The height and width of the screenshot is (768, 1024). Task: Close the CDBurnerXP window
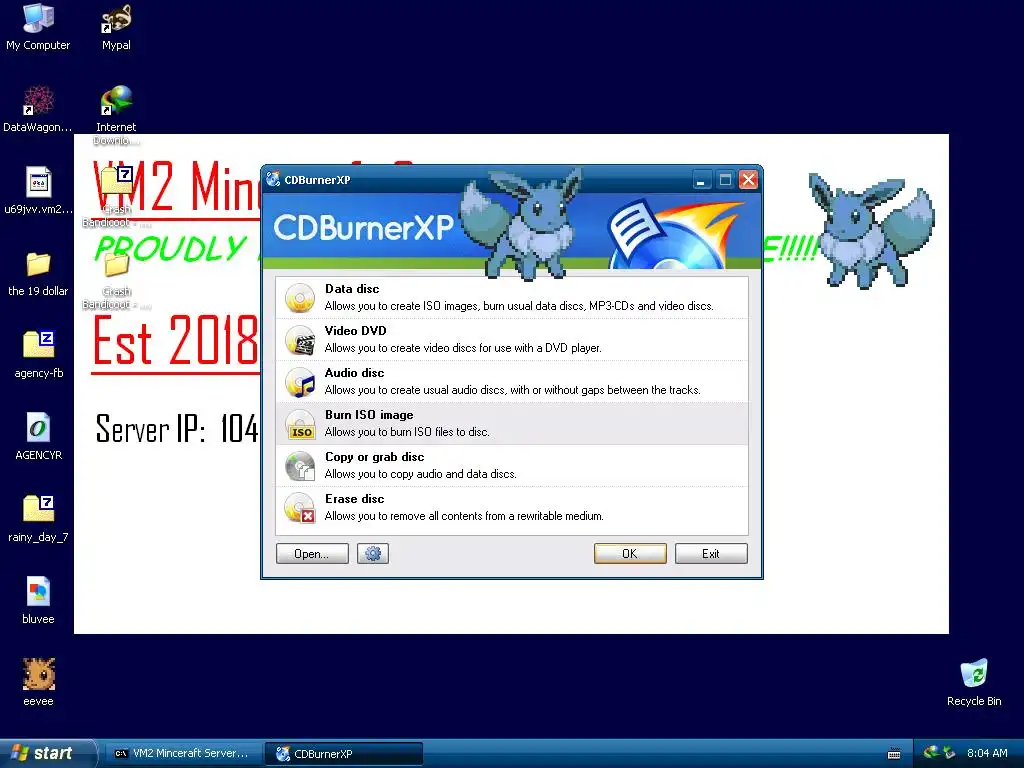pos(748,180)
